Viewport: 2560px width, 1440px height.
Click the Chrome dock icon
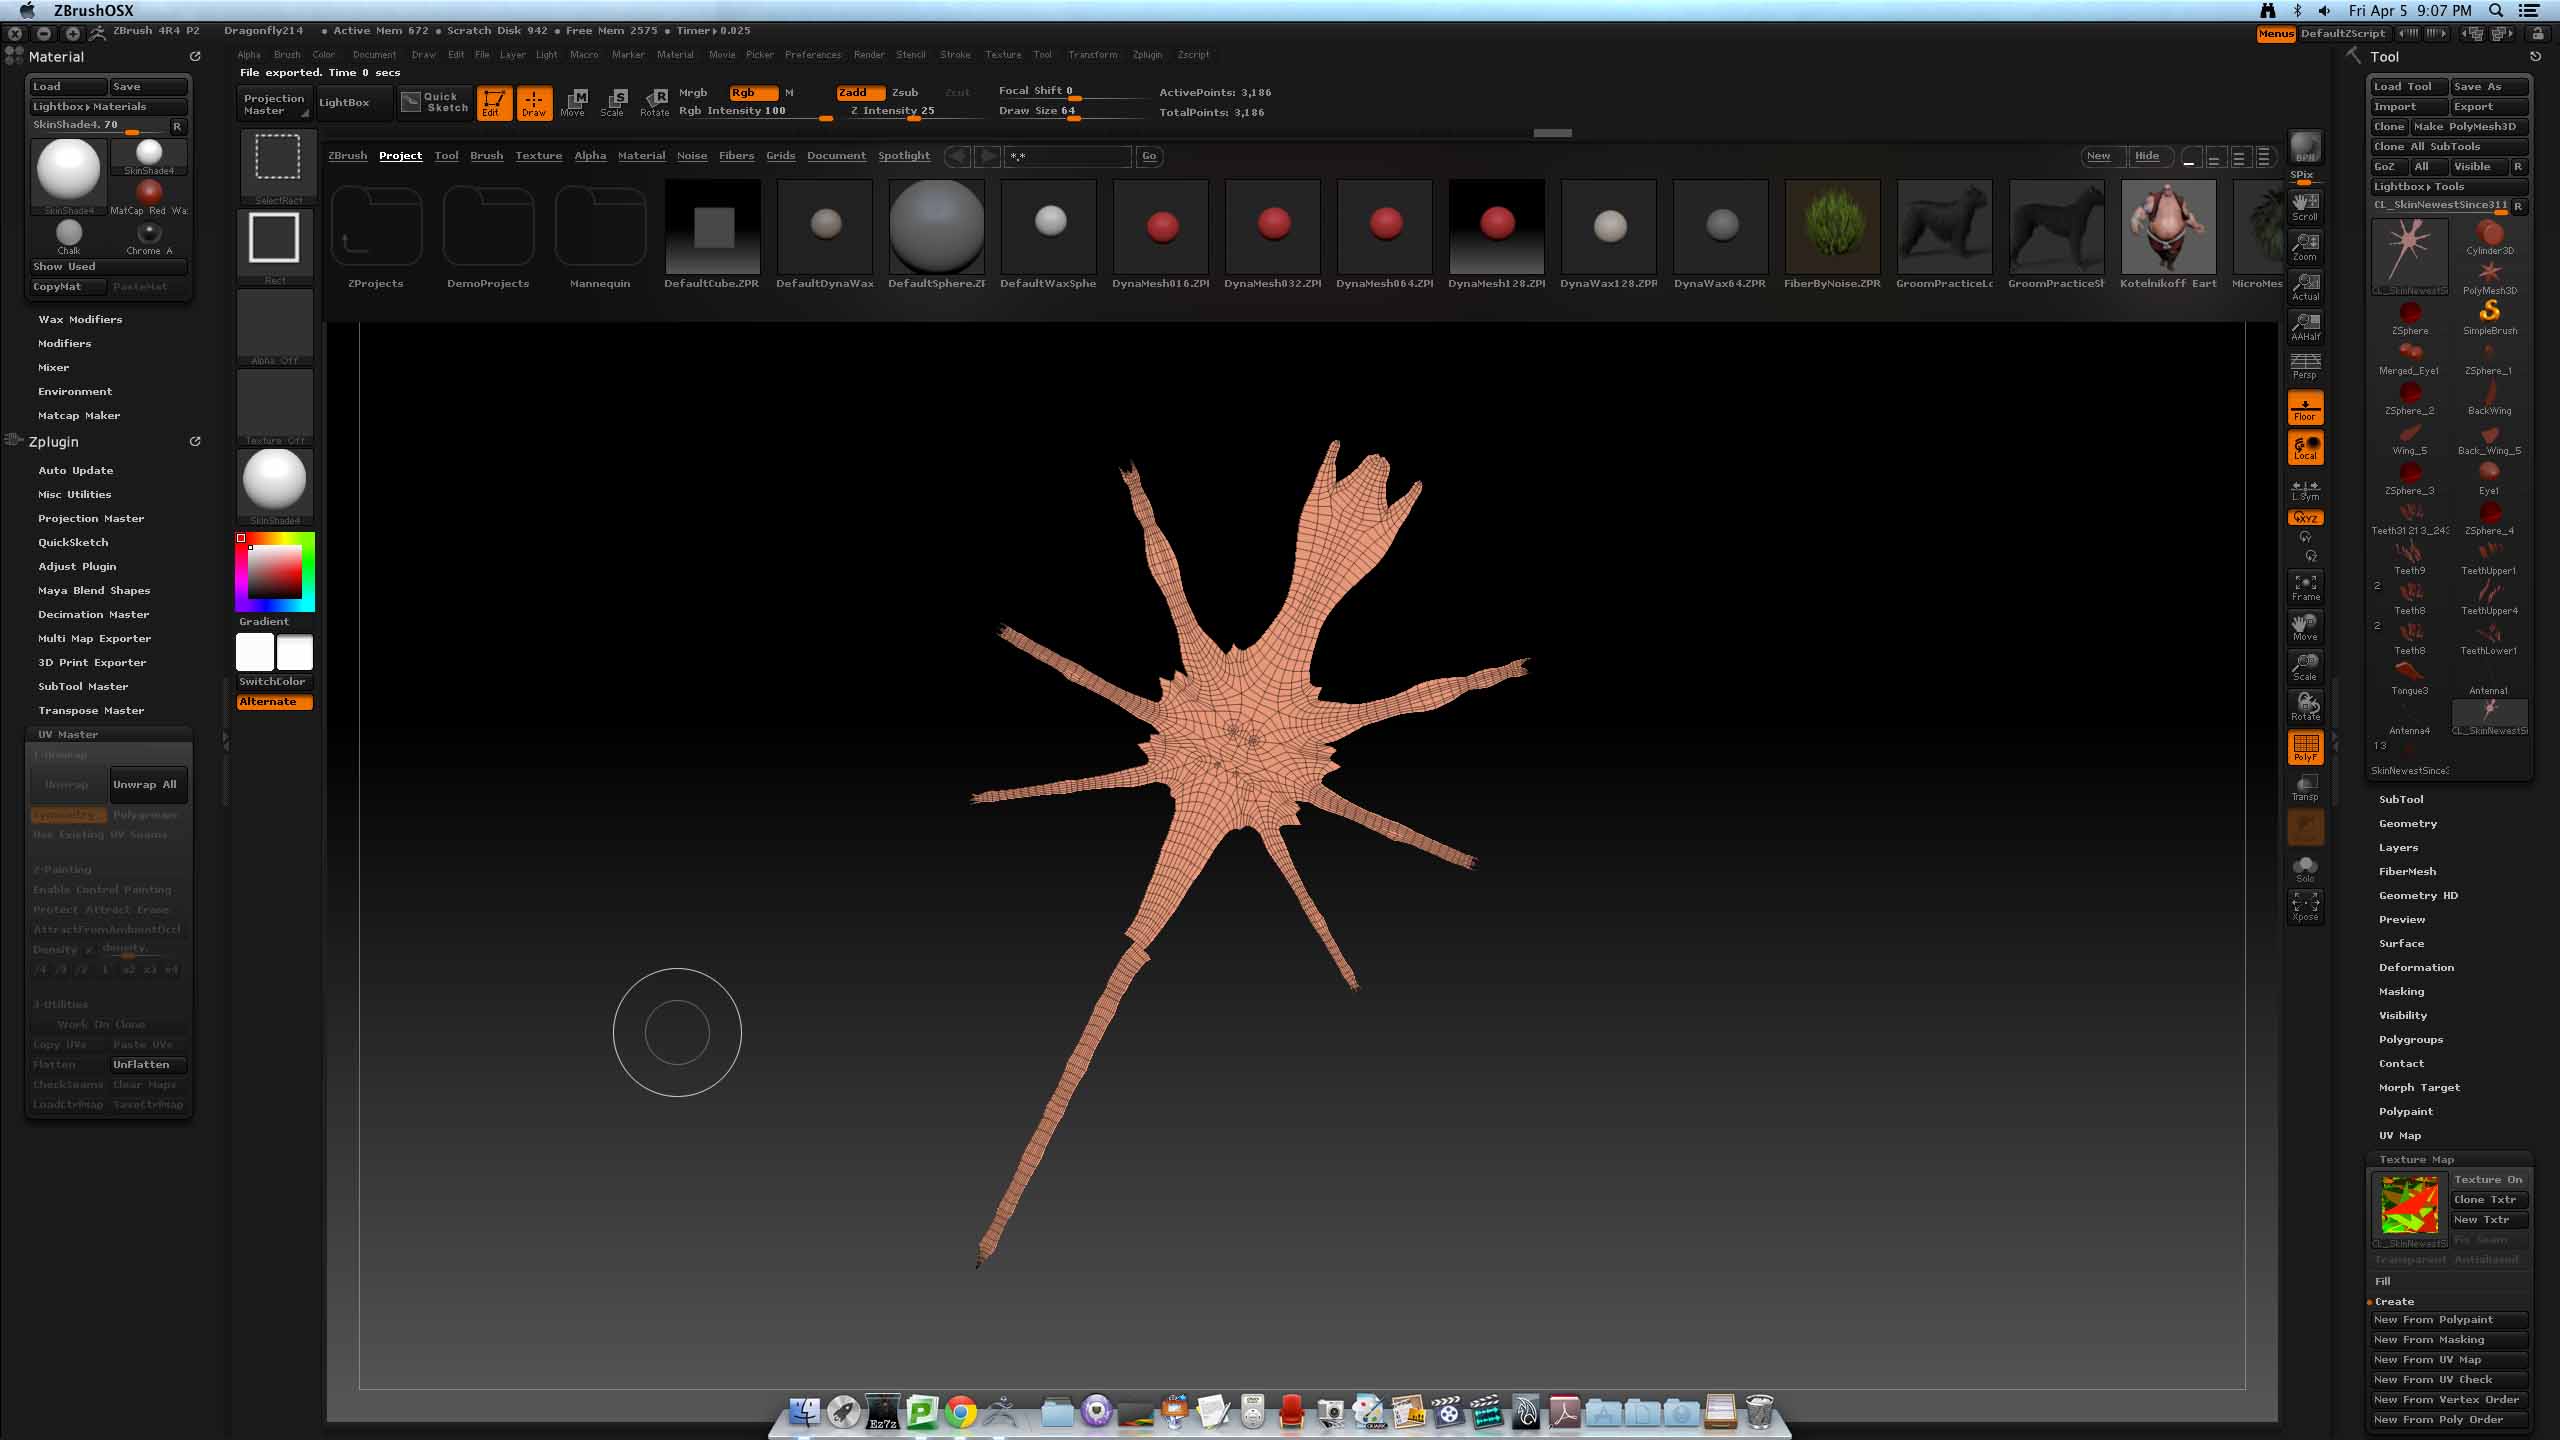pos(961,1412)
